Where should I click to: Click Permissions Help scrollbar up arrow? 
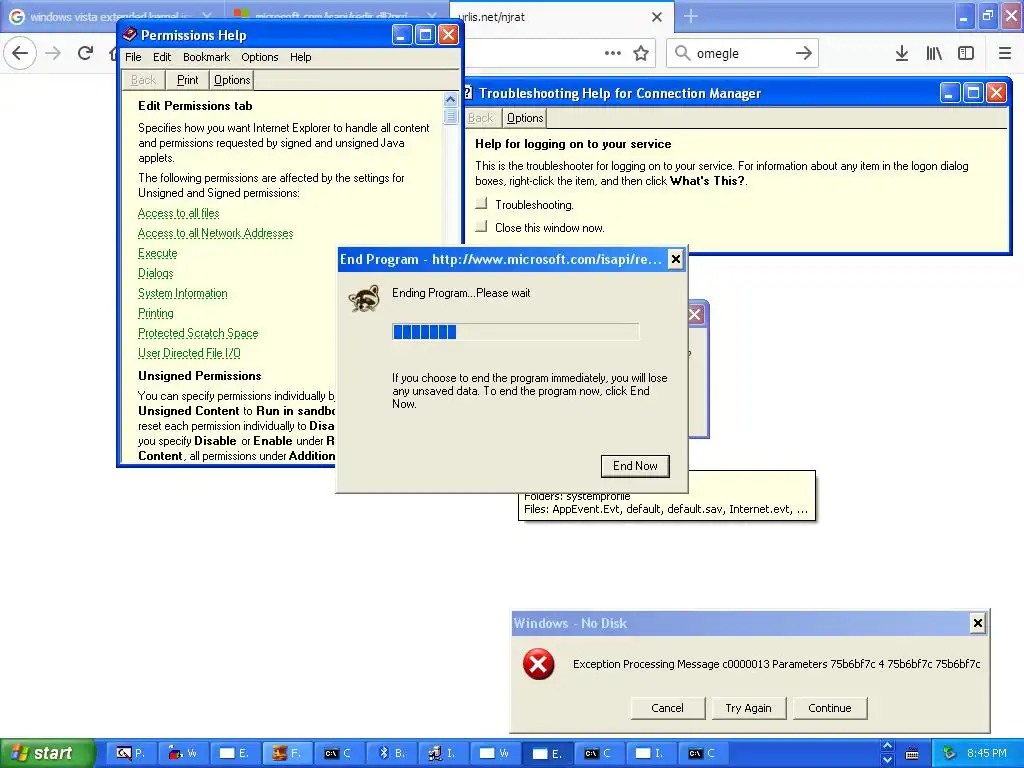pyautogui.click(x=450, y=100)
